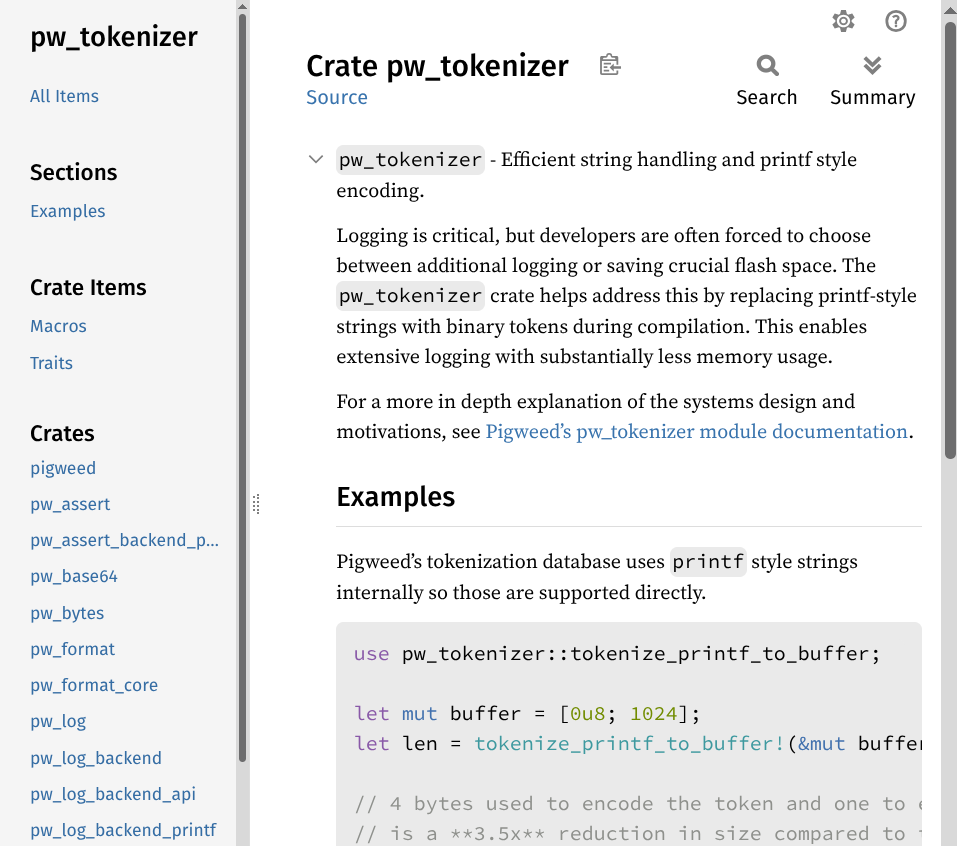Screen dimensions: 957x846
Task: Open the pw_format_core crate
Action: 94,685
